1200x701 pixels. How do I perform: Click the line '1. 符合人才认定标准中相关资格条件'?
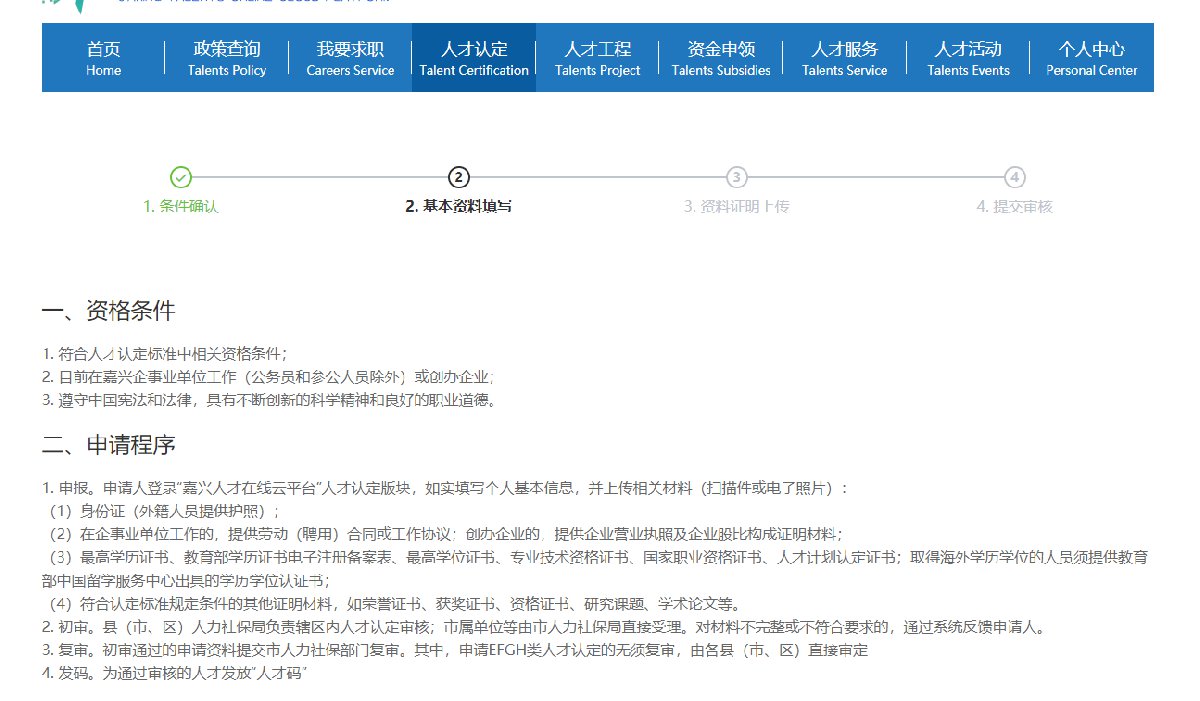(165, 353)
